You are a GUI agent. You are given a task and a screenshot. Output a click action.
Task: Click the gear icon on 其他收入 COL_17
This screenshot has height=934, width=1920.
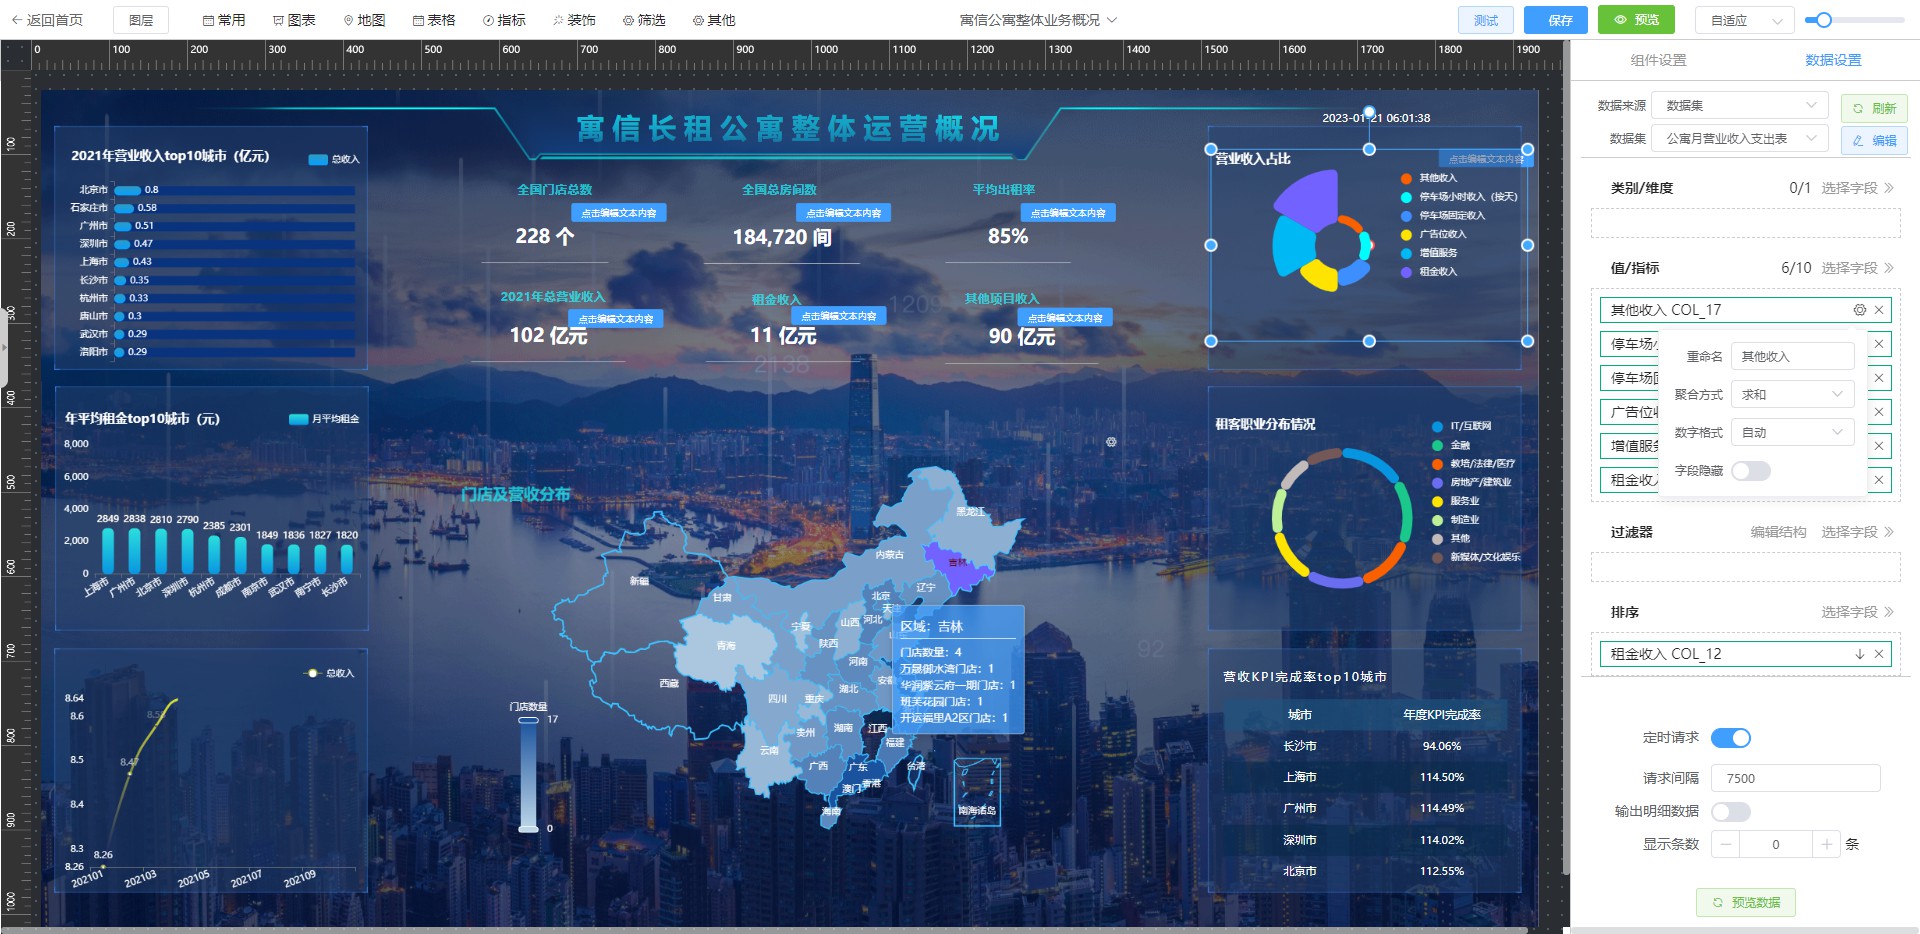[x=1860, y=310]
